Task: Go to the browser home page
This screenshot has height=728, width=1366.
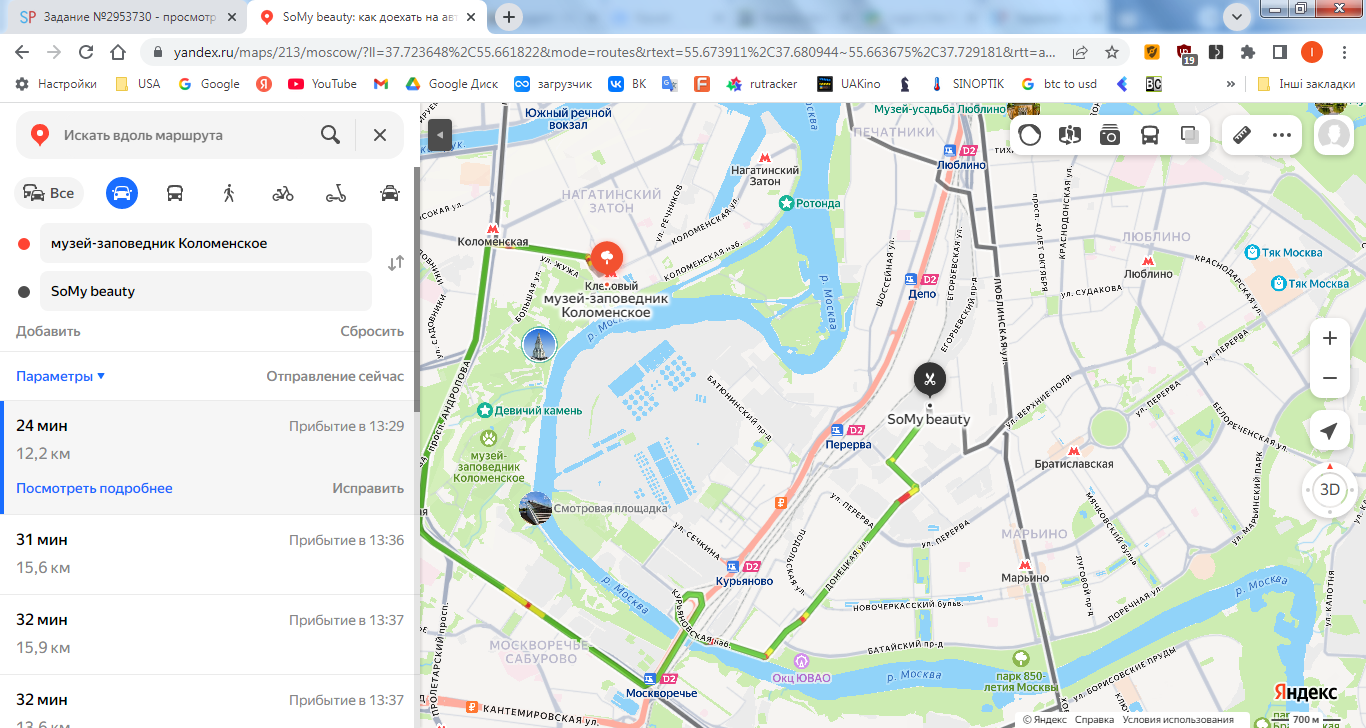Action: point(118,52)
